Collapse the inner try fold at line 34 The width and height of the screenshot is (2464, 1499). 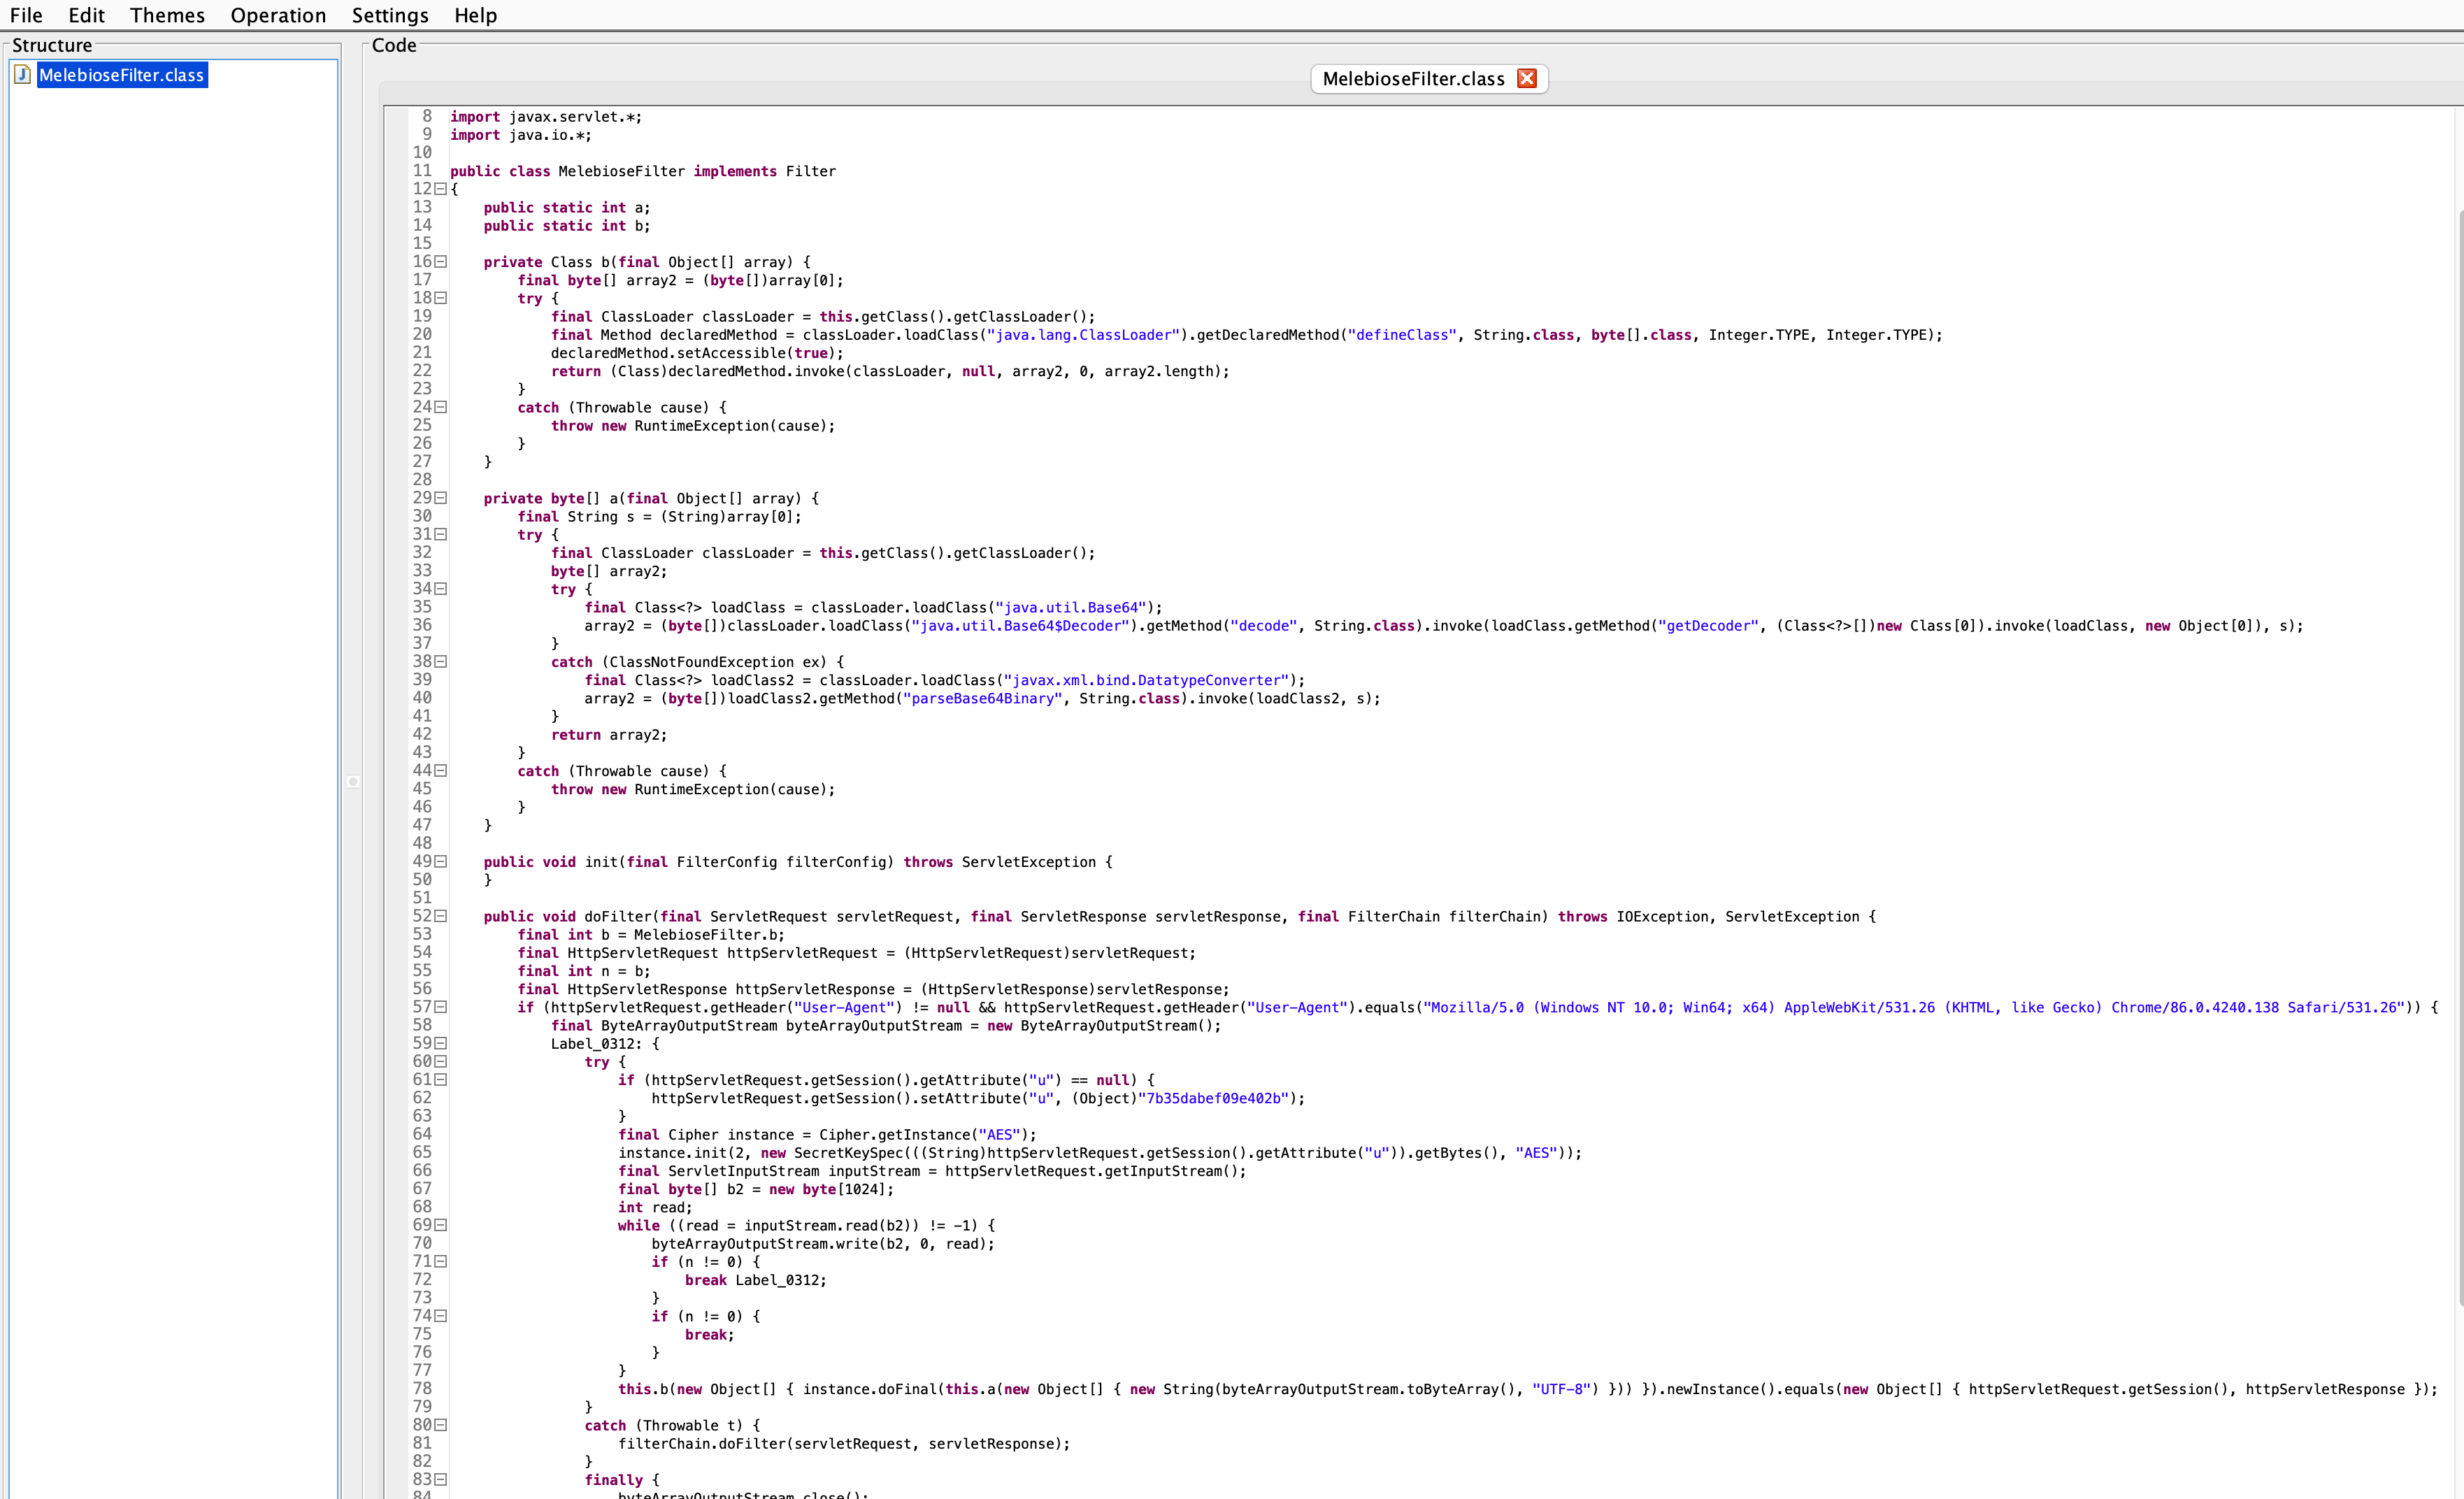pos(440,589)
